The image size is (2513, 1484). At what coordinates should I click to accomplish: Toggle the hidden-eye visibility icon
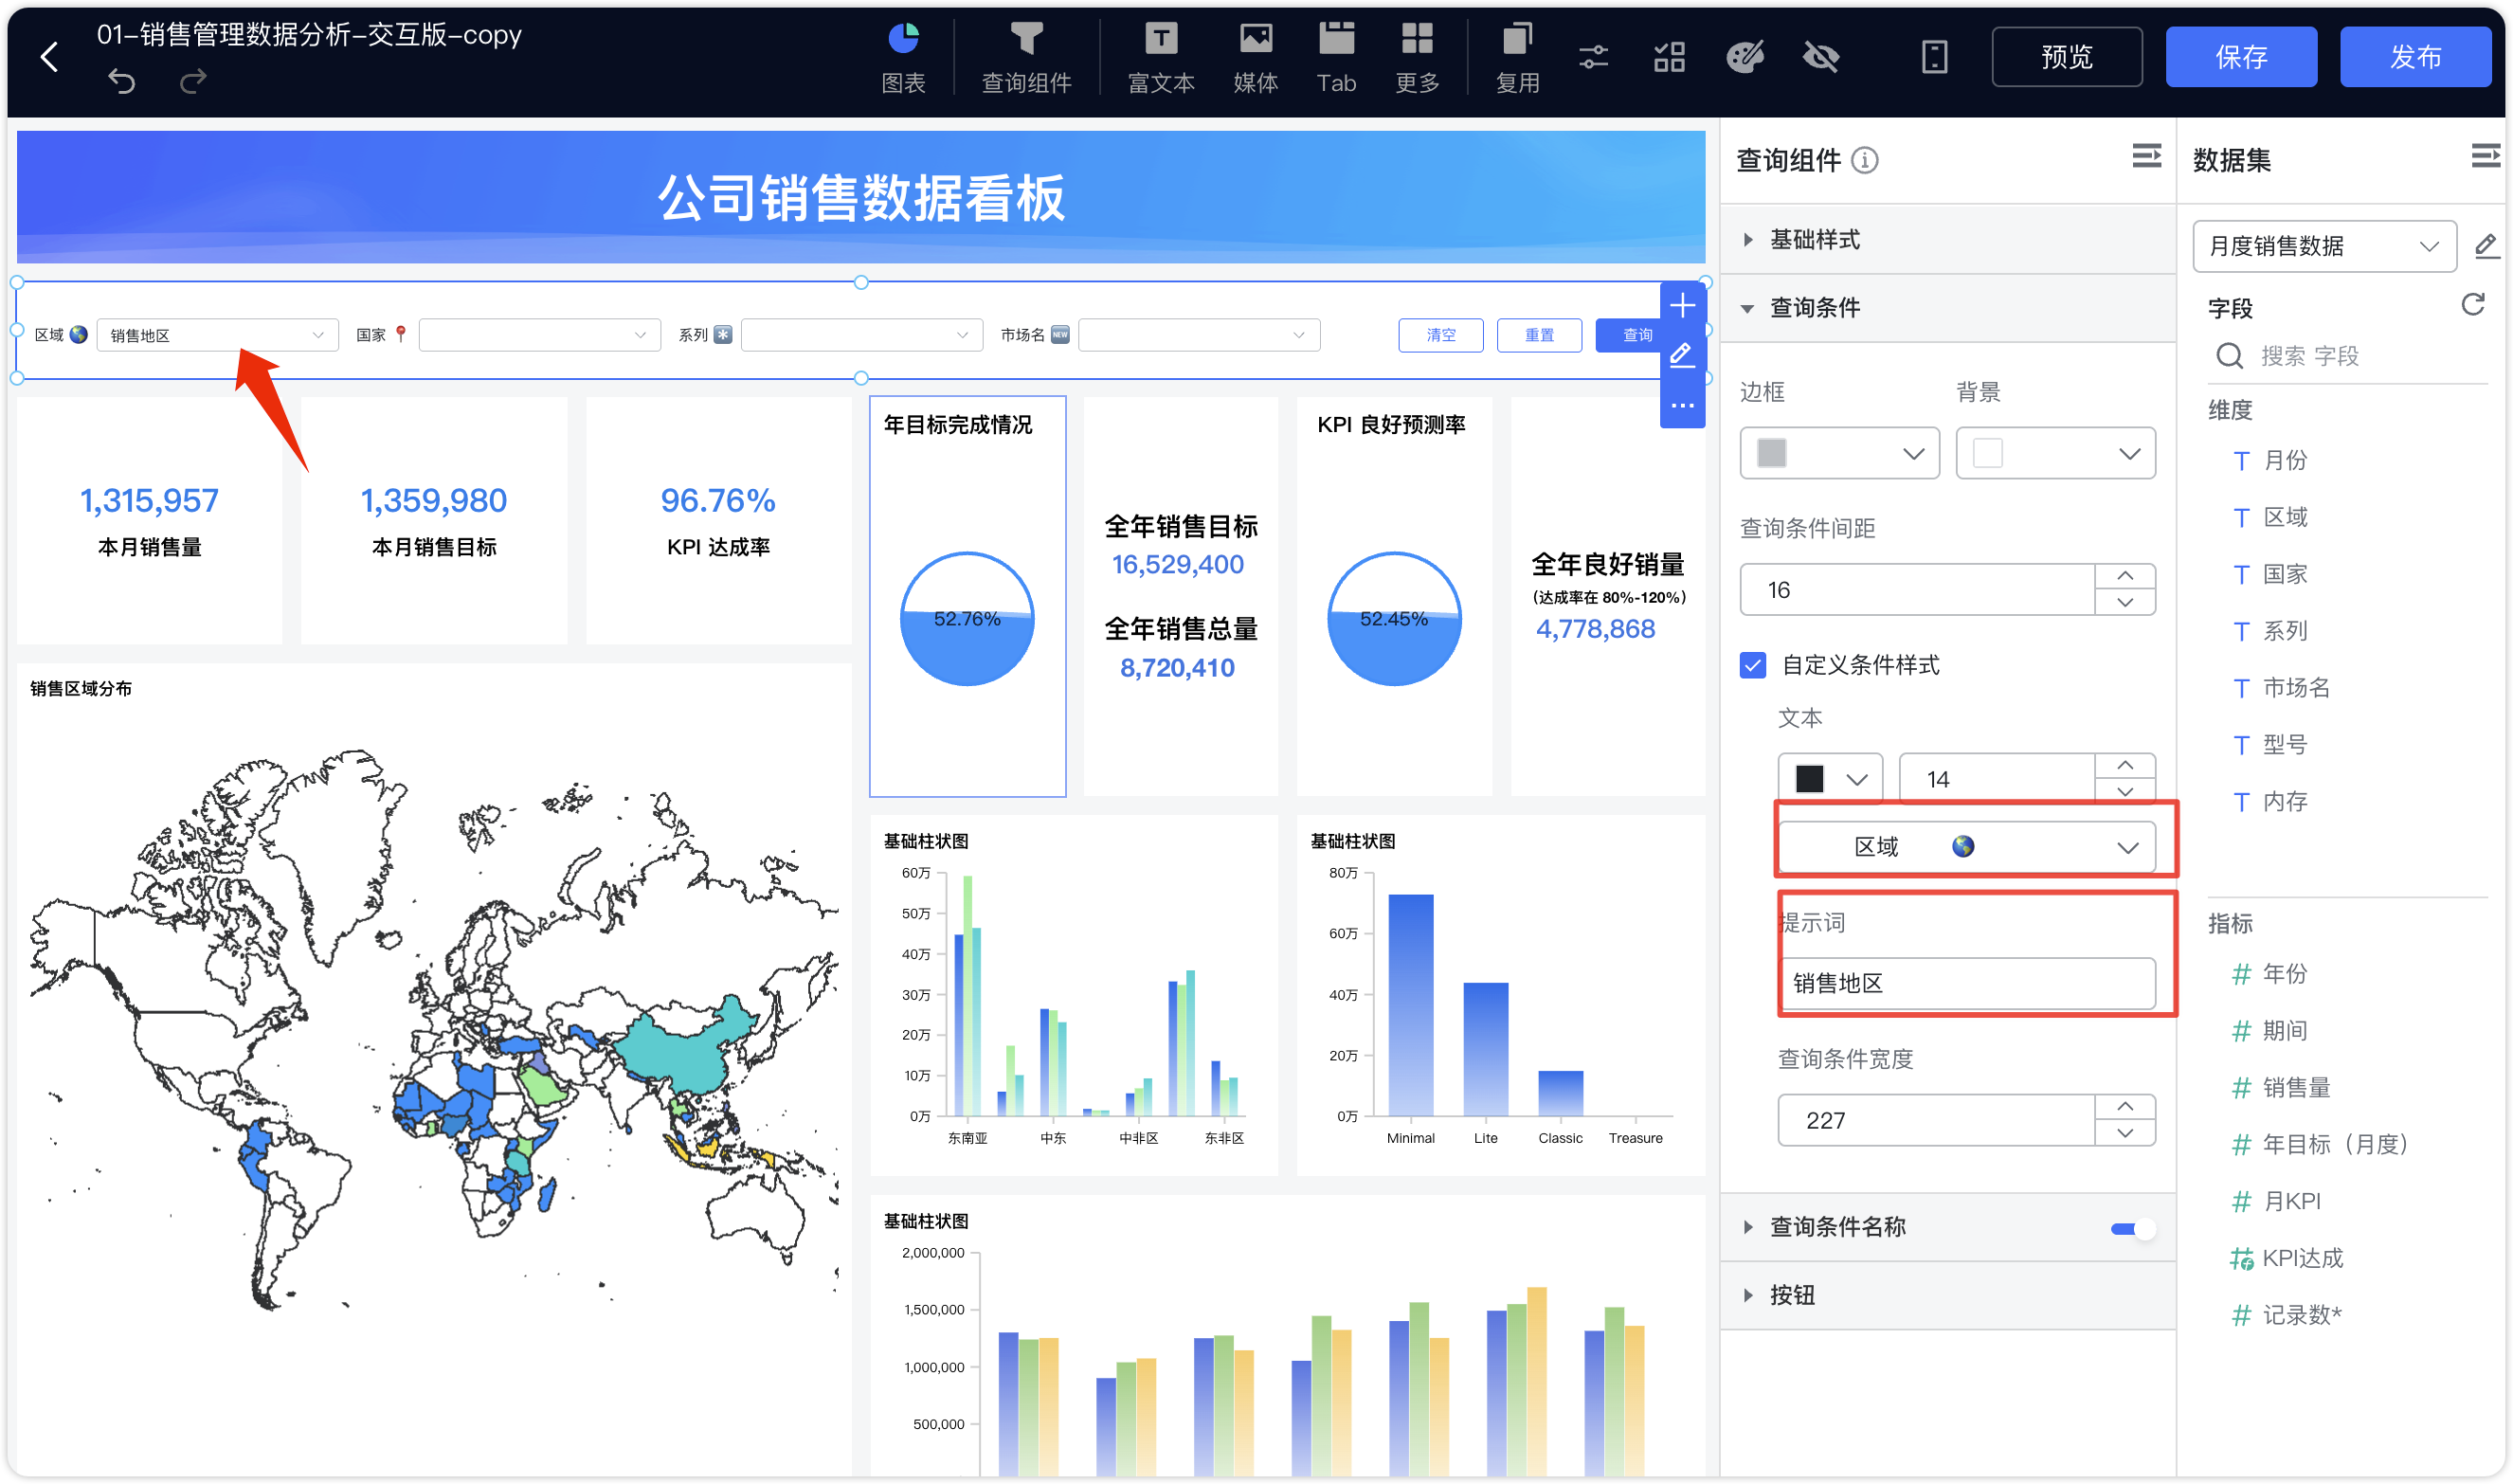pos(1821,57)
